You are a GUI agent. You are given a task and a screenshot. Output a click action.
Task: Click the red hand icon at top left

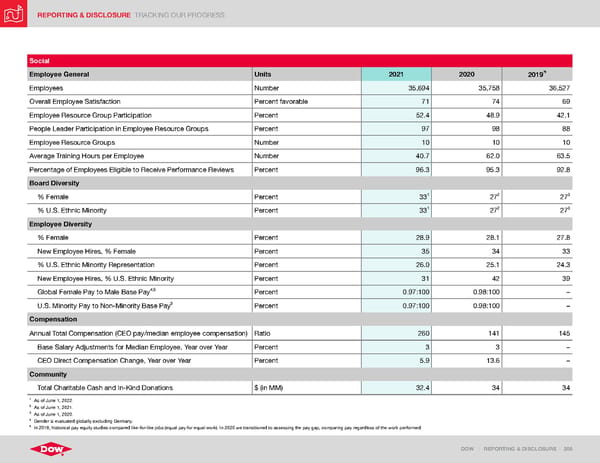coord(13,13)
